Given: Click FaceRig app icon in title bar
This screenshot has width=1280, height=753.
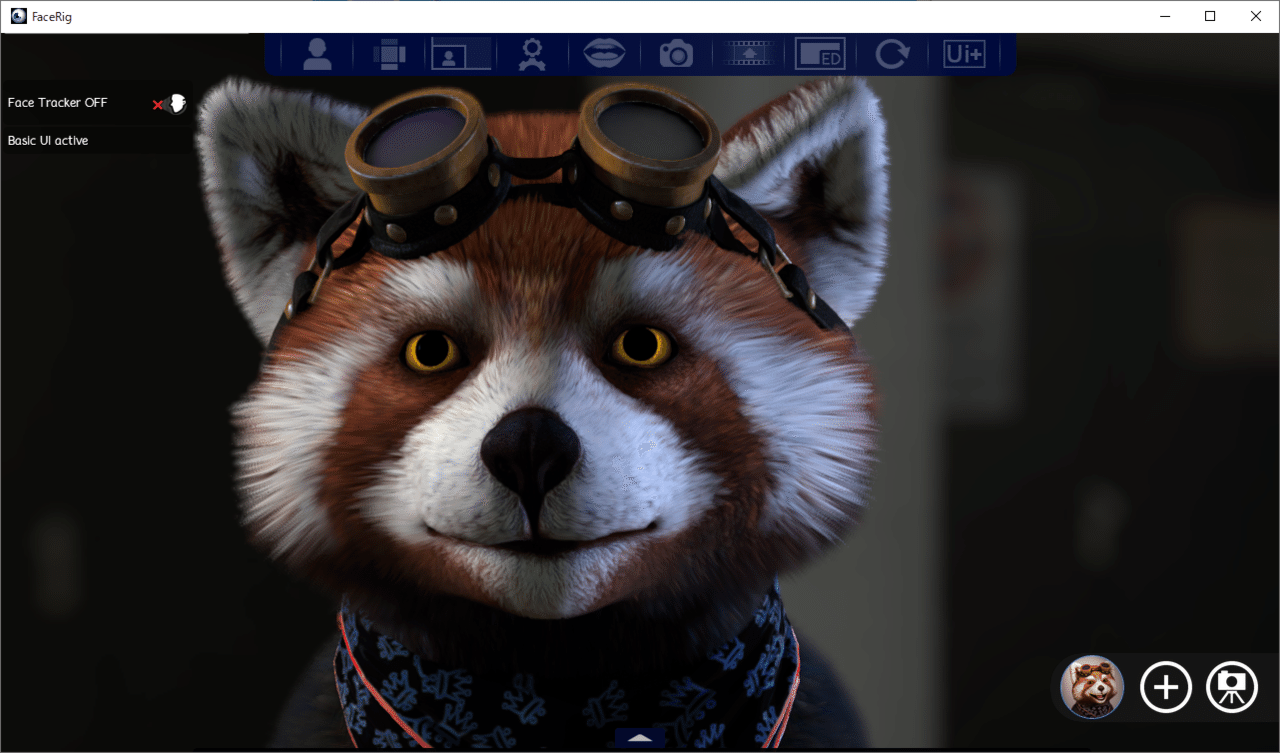Looking at the screenshot, I should coord(18,16).
